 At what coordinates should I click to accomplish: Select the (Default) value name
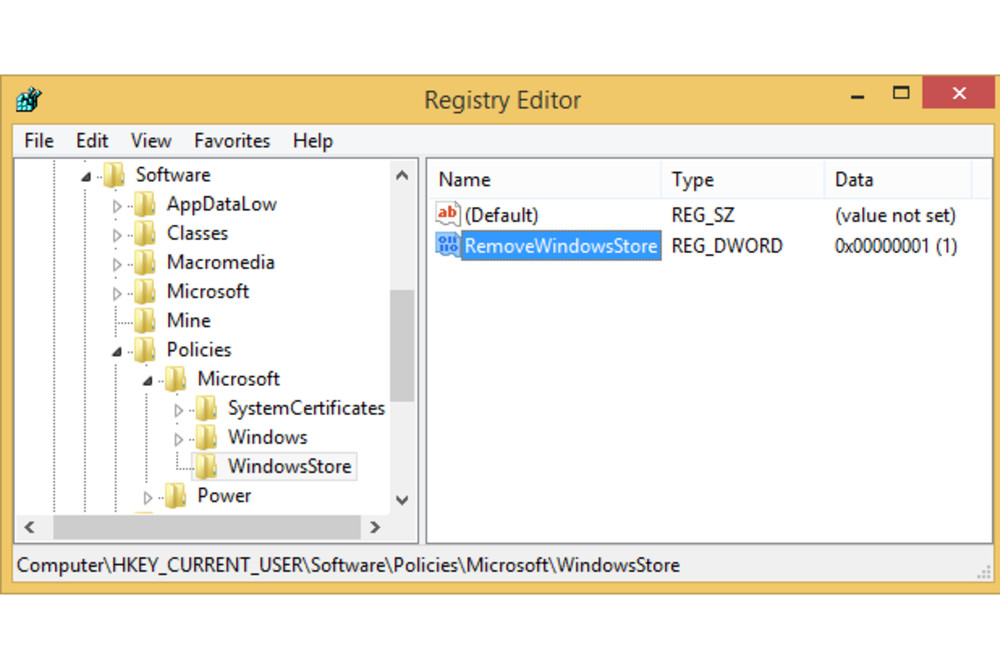point(501,215)
